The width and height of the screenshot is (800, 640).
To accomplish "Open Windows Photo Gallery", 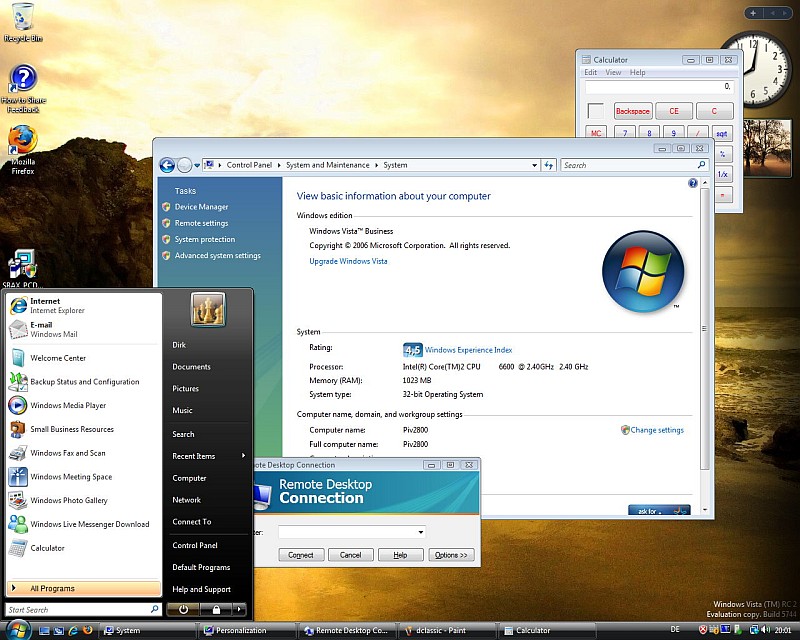I will click(85, 500).
